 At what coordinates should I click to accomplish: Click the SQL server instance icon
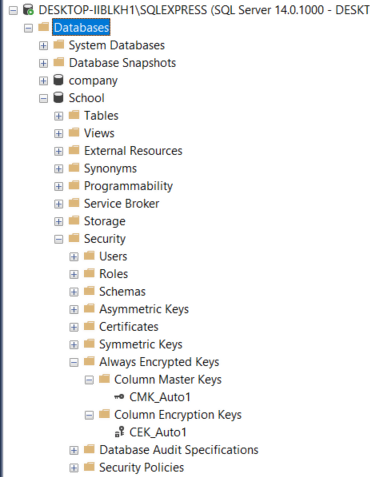click(x=28, y=10)
